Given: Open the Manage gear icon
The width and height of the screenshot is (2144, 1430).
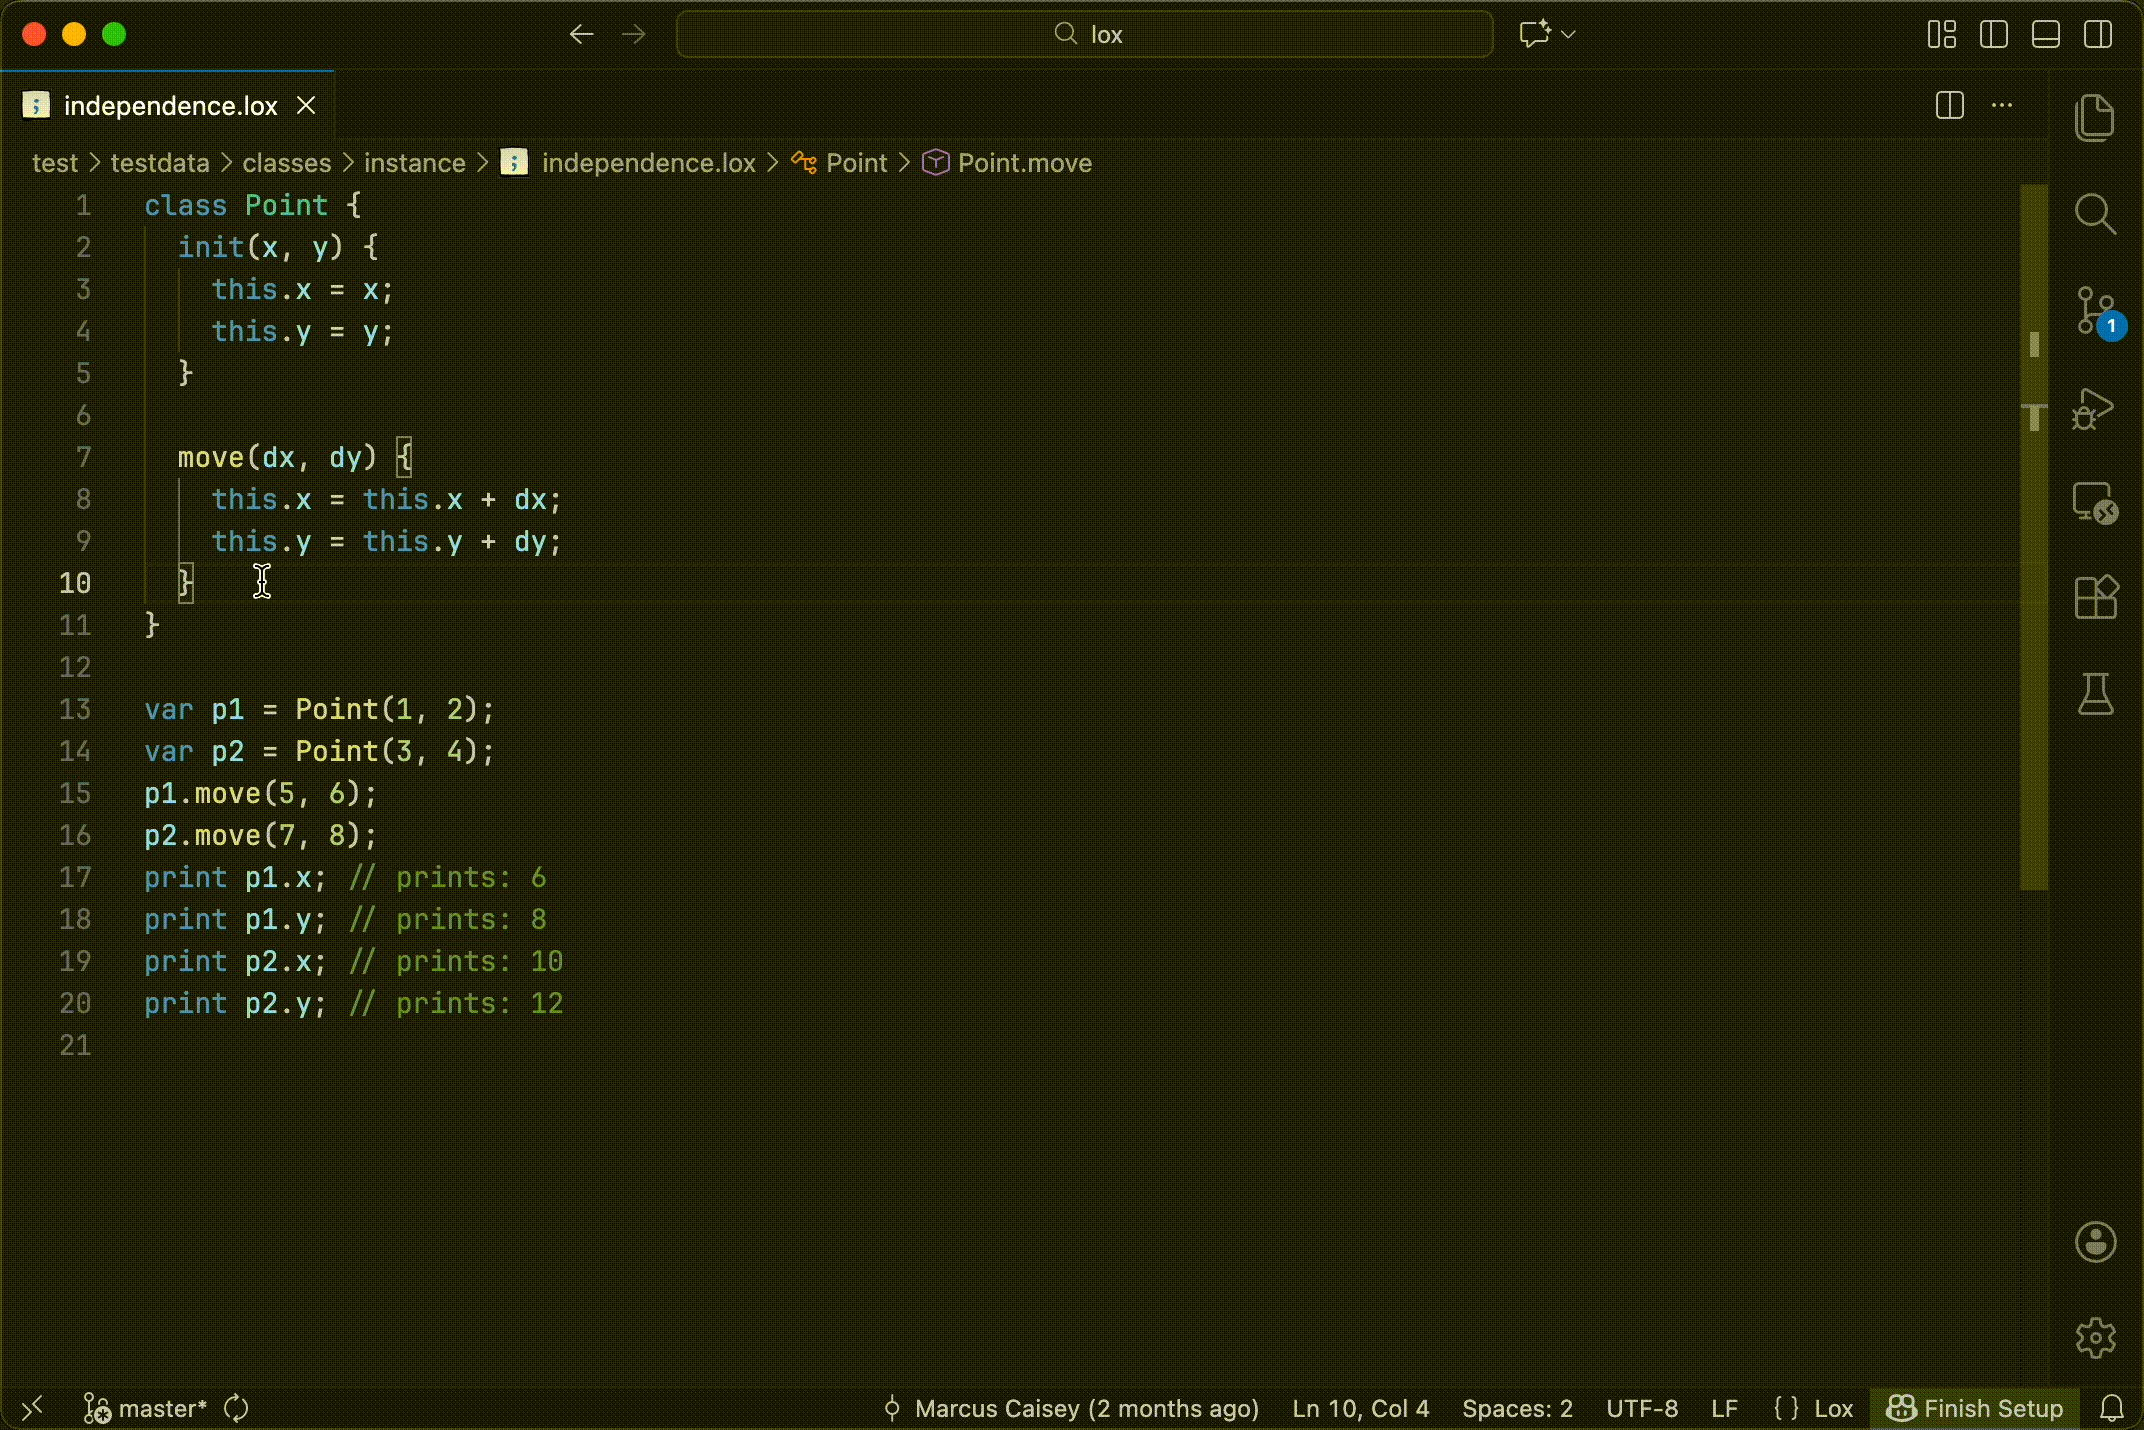Looking at the screenshot, I should [x=2095, y=1338].
